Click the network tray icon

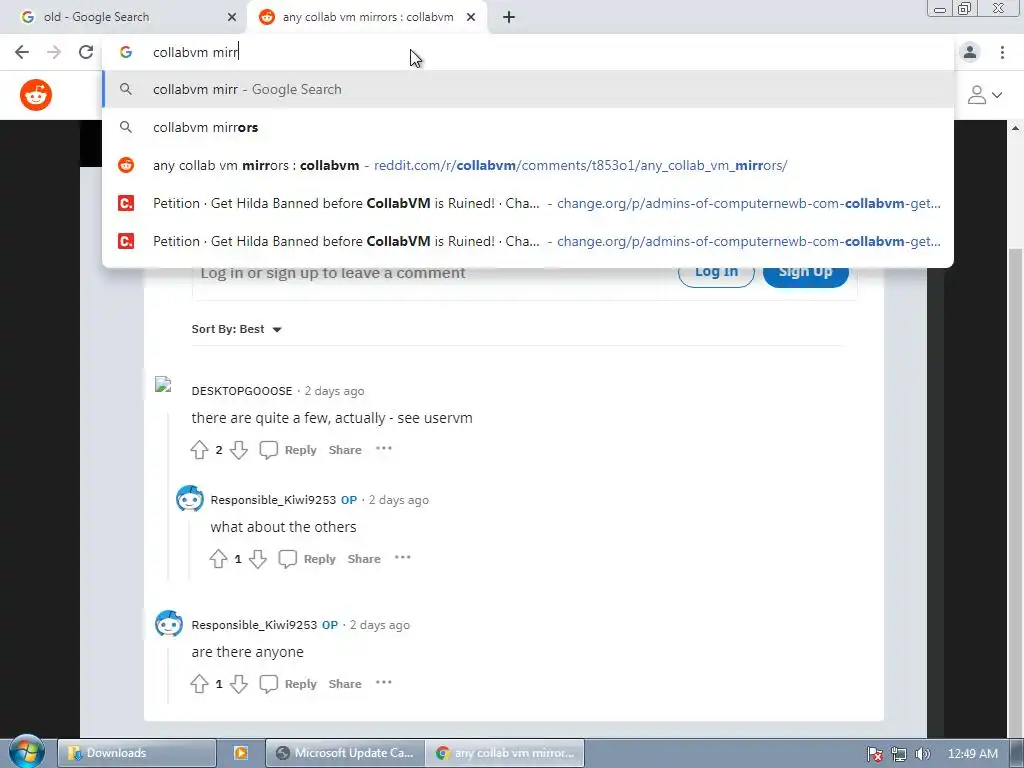pyautogui.click(x=899, y=754)
